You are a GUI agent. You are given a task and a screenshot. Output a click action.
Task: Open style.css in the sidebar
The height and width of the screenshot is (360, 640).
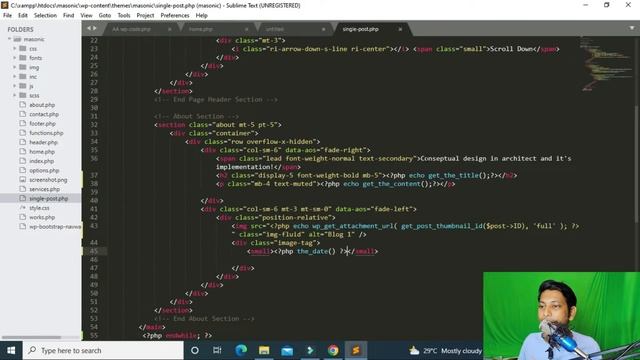point(39,208)
